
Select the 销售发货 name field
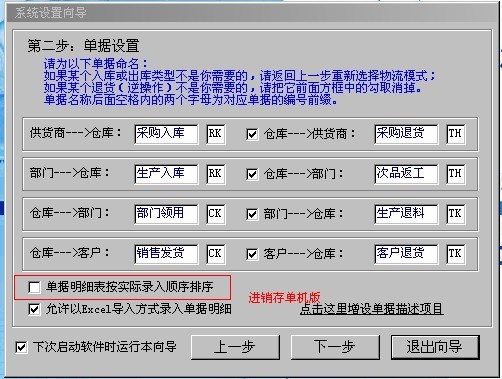[x=166, y=254]
